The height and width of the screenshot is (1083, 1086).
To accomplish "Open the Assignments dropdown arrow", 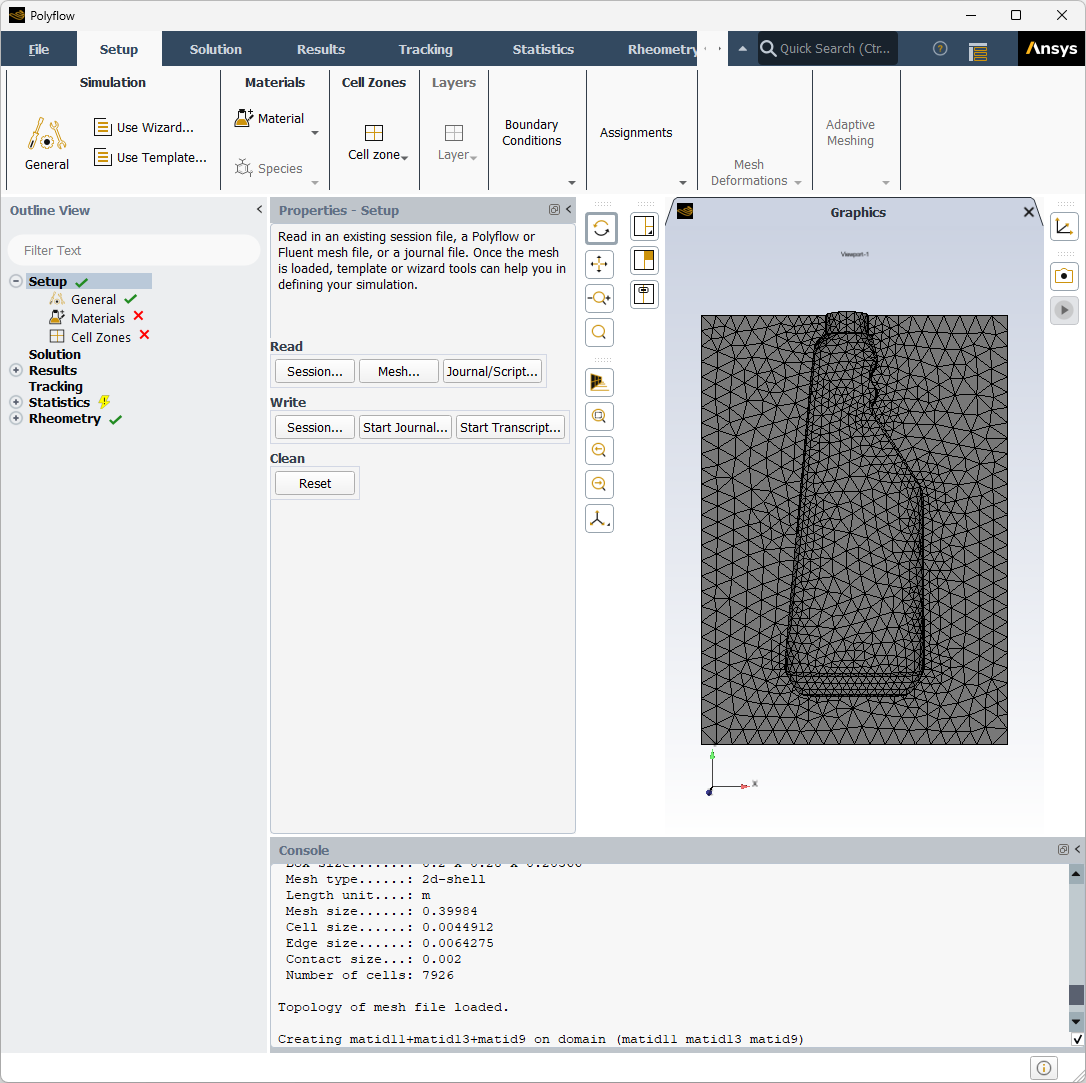I will pyautogui.click(x=683, y=183).
